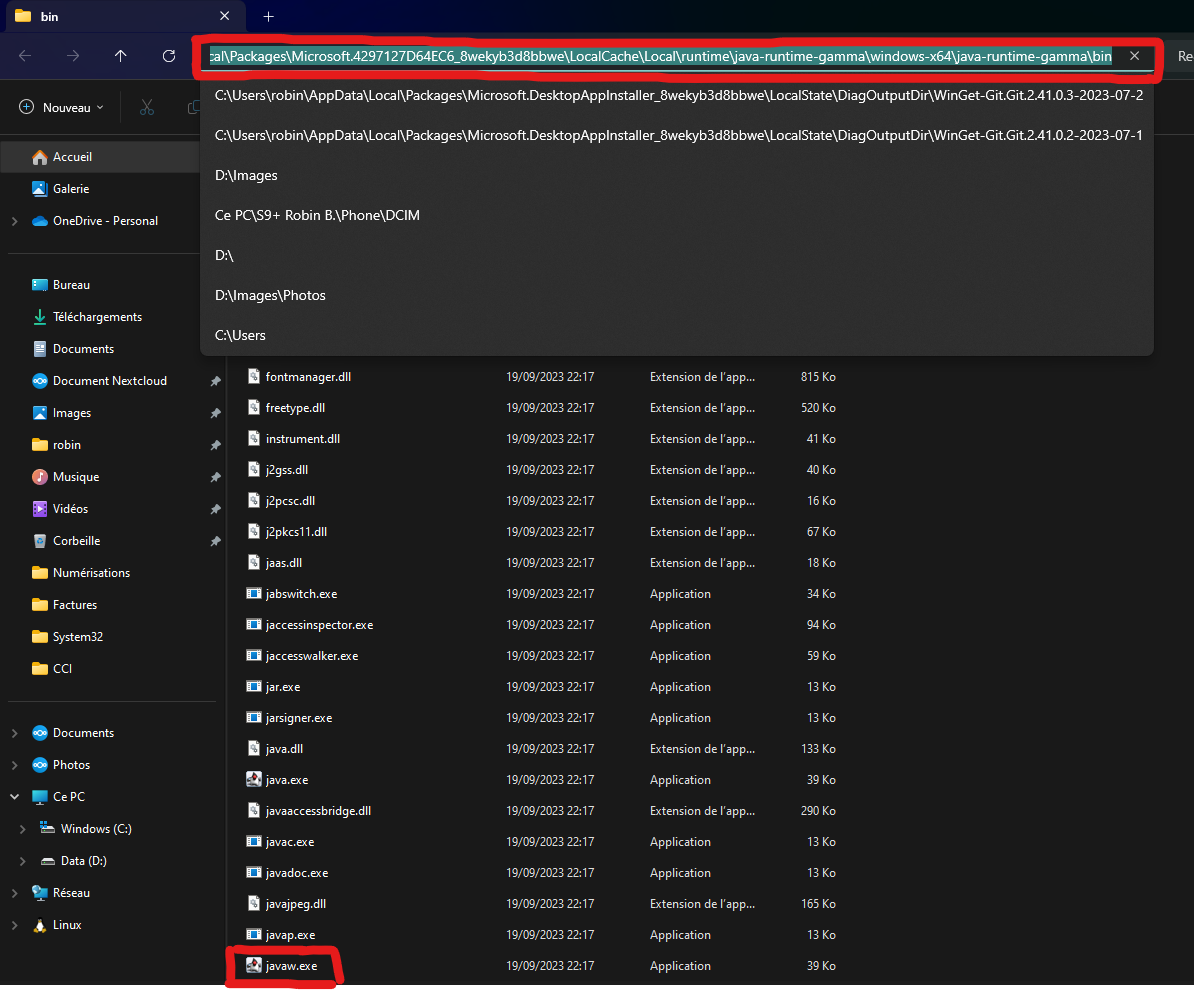Screen dimensions: 1194x990
Task: Open Accueil in the sidebar
Action: pyautogui.click(x=72, y=156)
